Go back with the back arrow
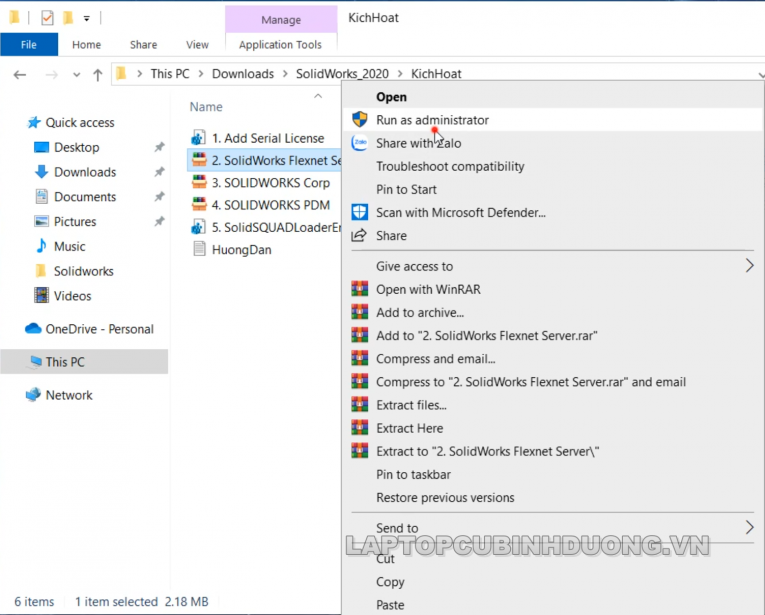765x615 pixels. click(x=20, y=75)
